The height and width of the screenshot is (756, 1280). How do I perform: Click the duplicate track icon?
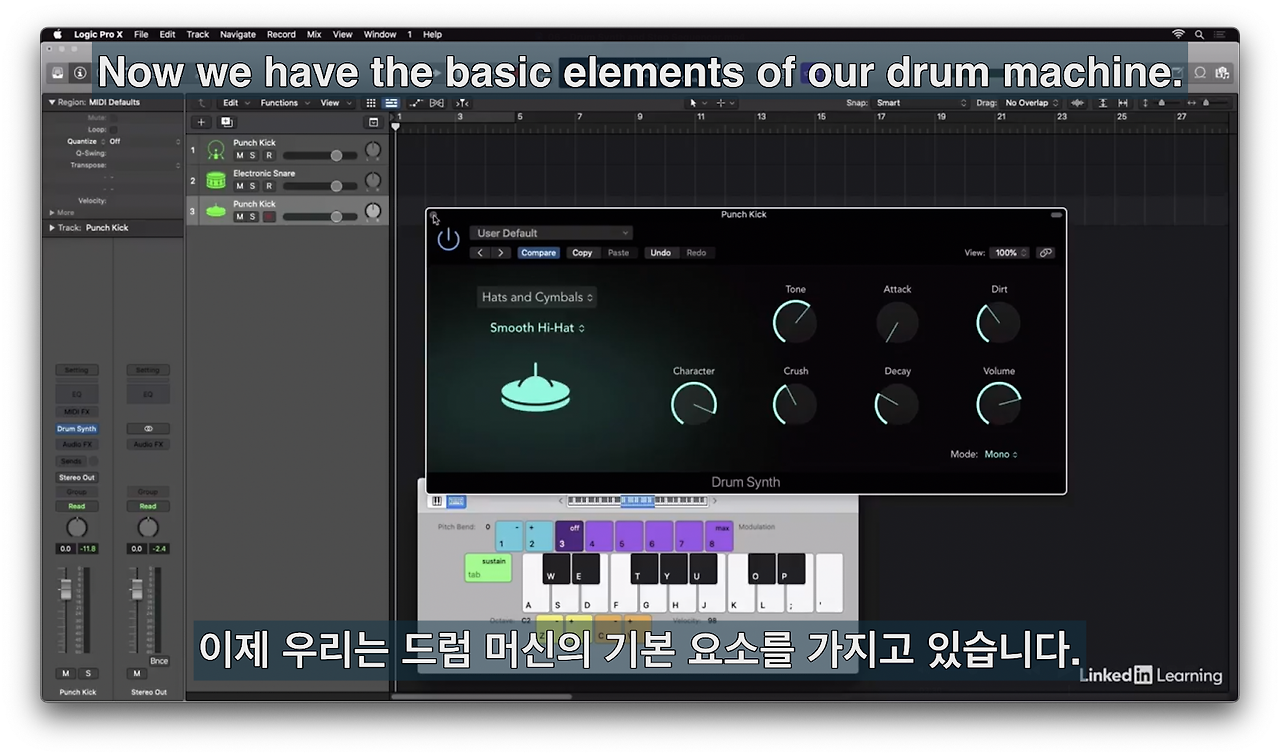click(x=226, y=122)
